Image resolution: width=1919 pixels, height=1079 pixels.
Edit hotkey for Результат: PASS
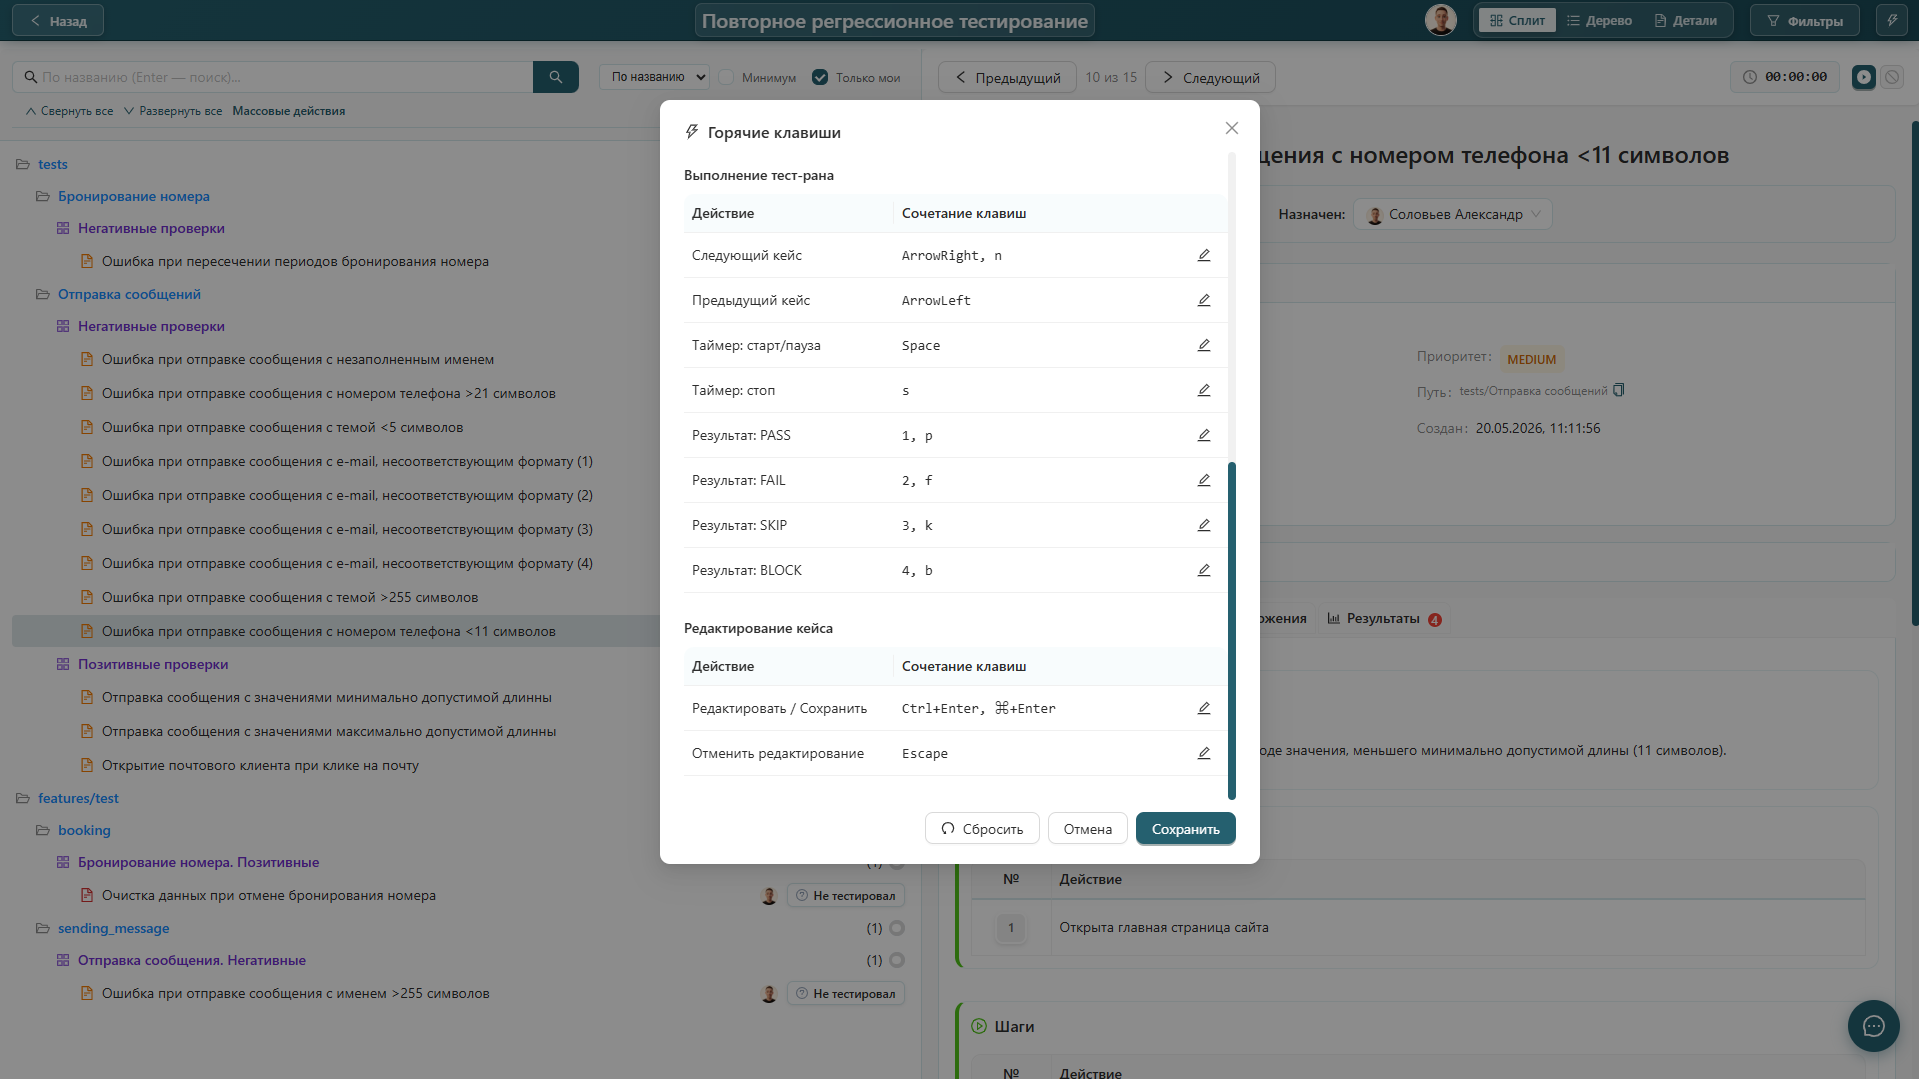1204,435
